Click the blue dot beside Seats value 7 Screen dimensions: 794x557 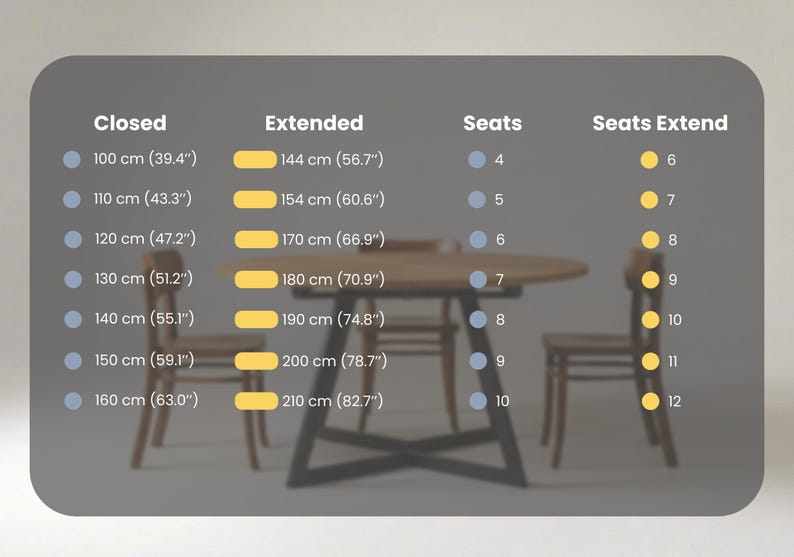478,280
